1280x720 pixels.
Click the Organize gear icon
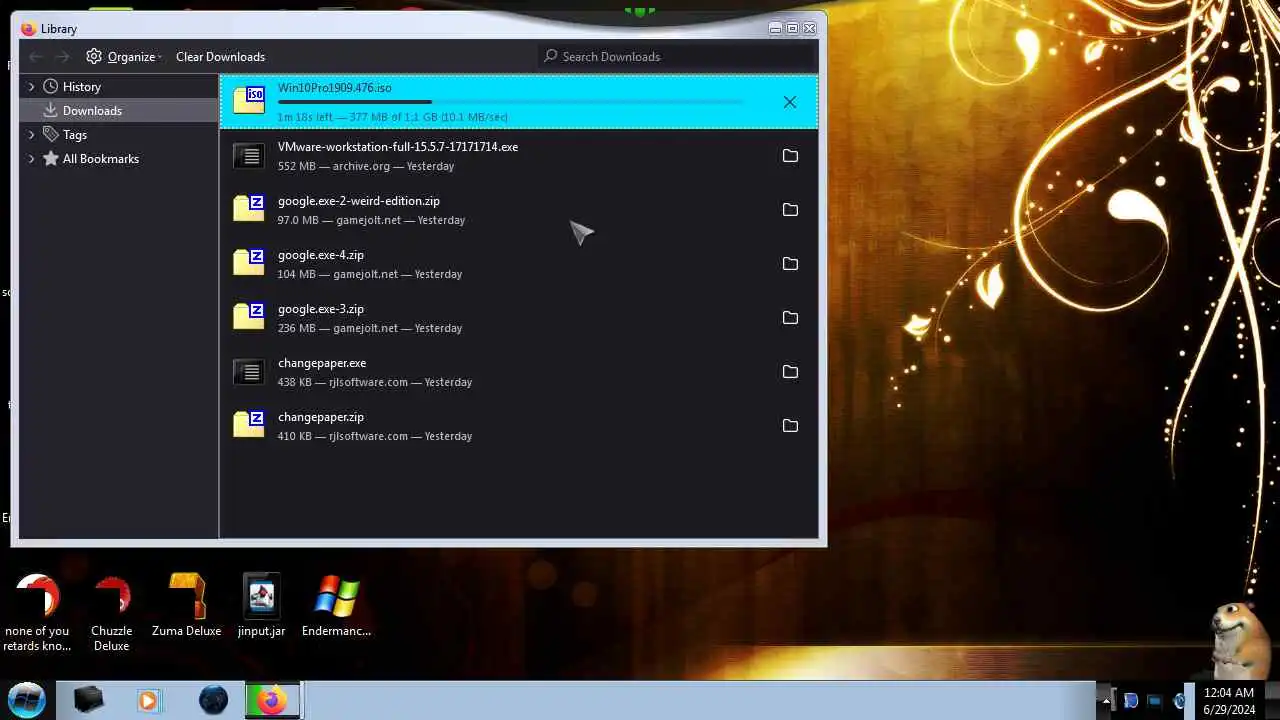click(94, 57)
